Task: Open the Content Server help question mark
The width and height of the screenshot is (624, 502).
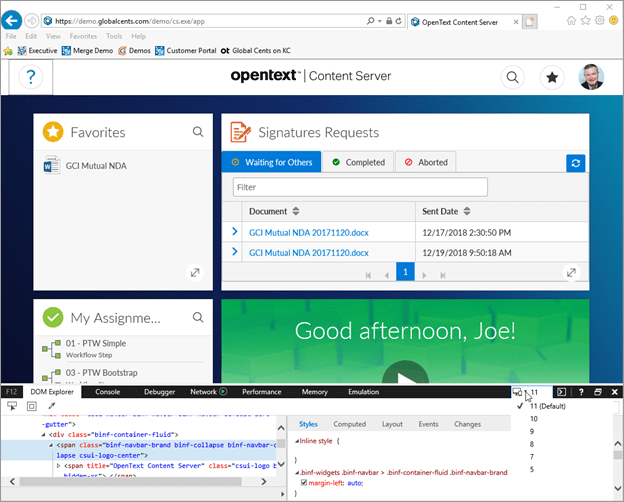Action: pyautogui.click(x=31, y=77)
